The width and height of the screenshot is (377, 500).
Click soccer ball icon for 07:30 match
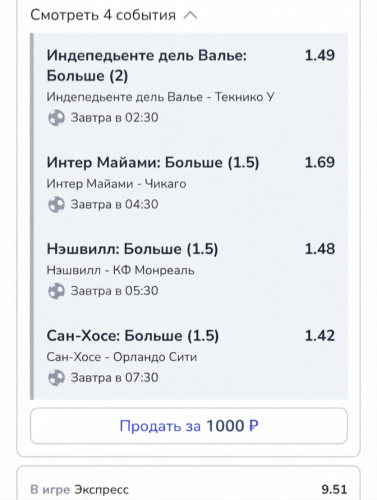click(56, 378)
